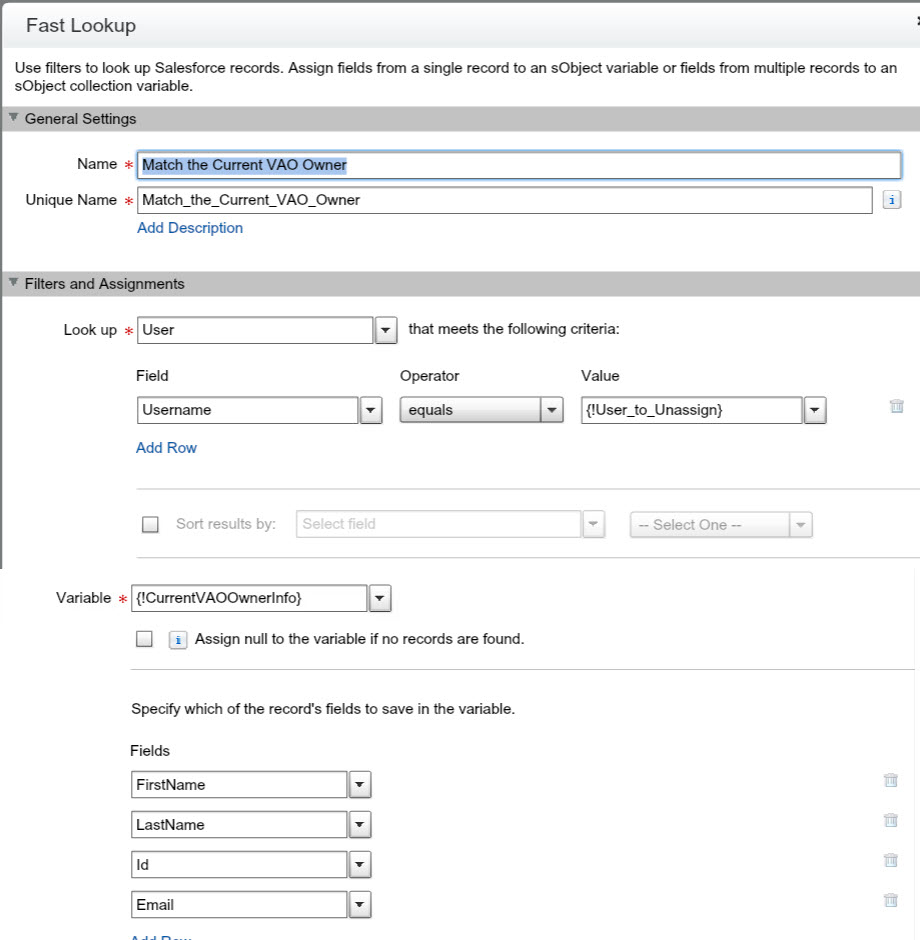Check Assign null to the variable checkbox
920x940 pixels.
(144, 639)
